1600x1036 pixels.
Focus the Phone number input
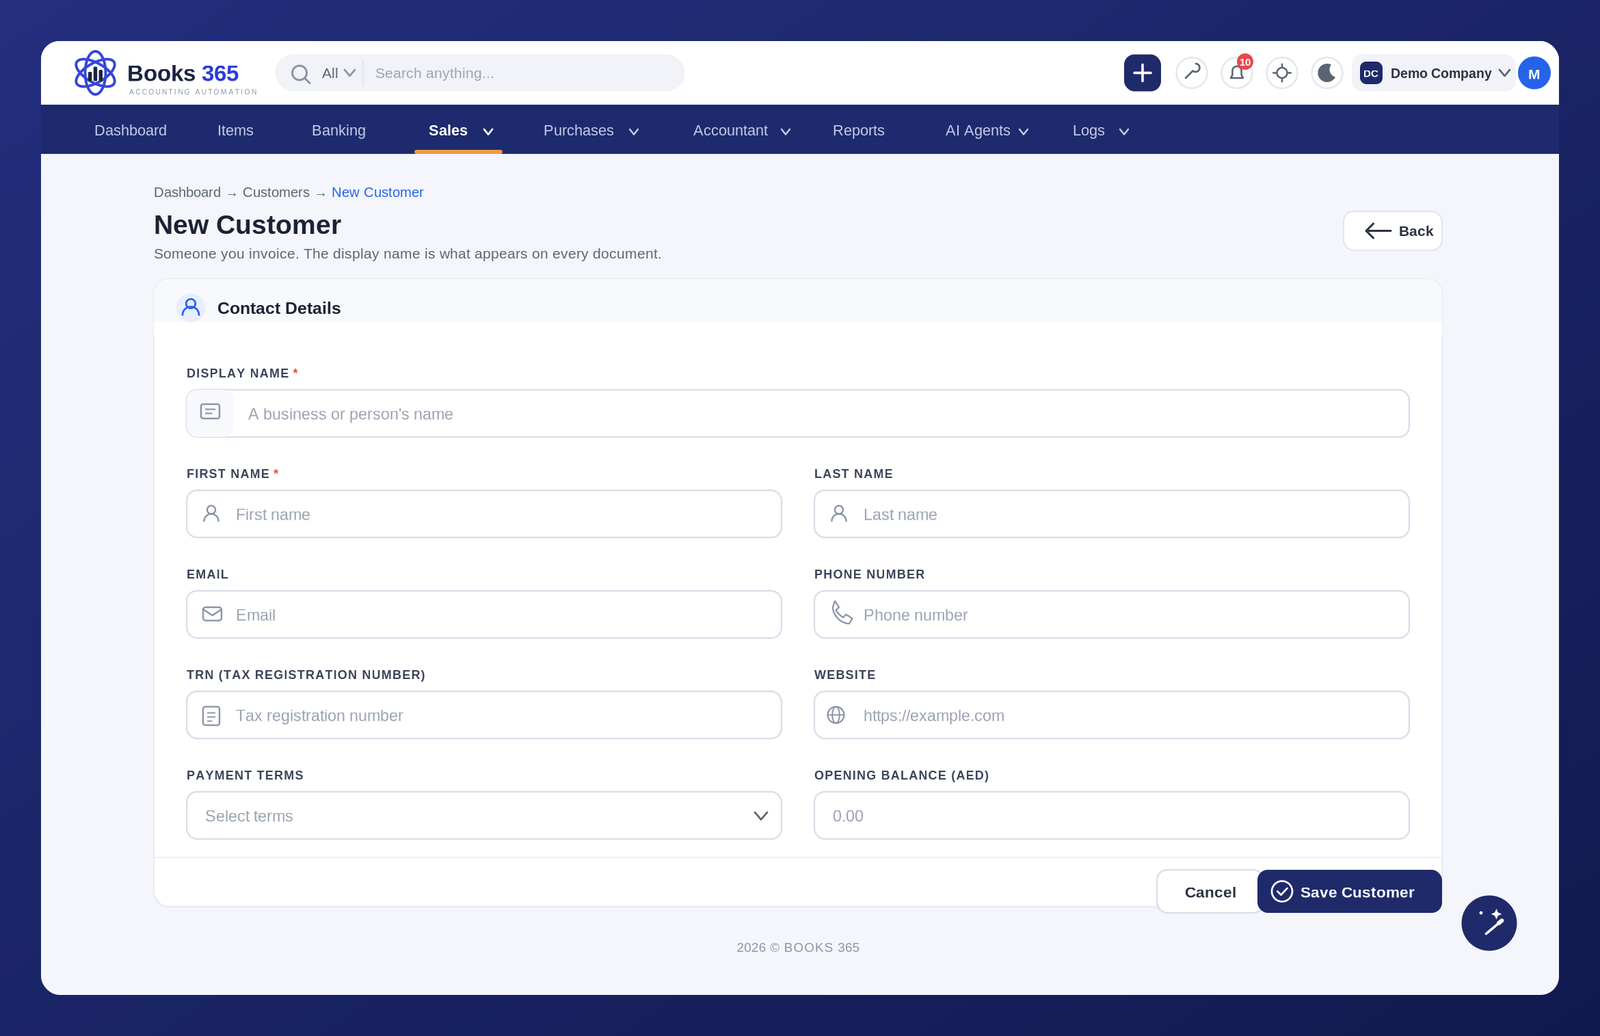[x=1112, y=615]
